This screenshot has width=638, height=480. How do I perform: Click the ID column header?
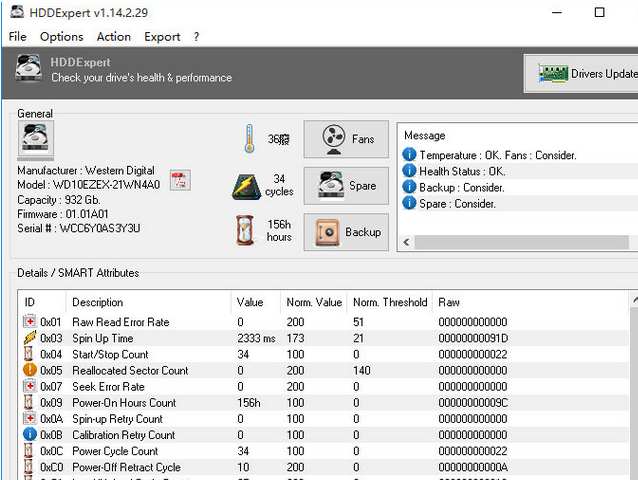click(x=42, y=302)
